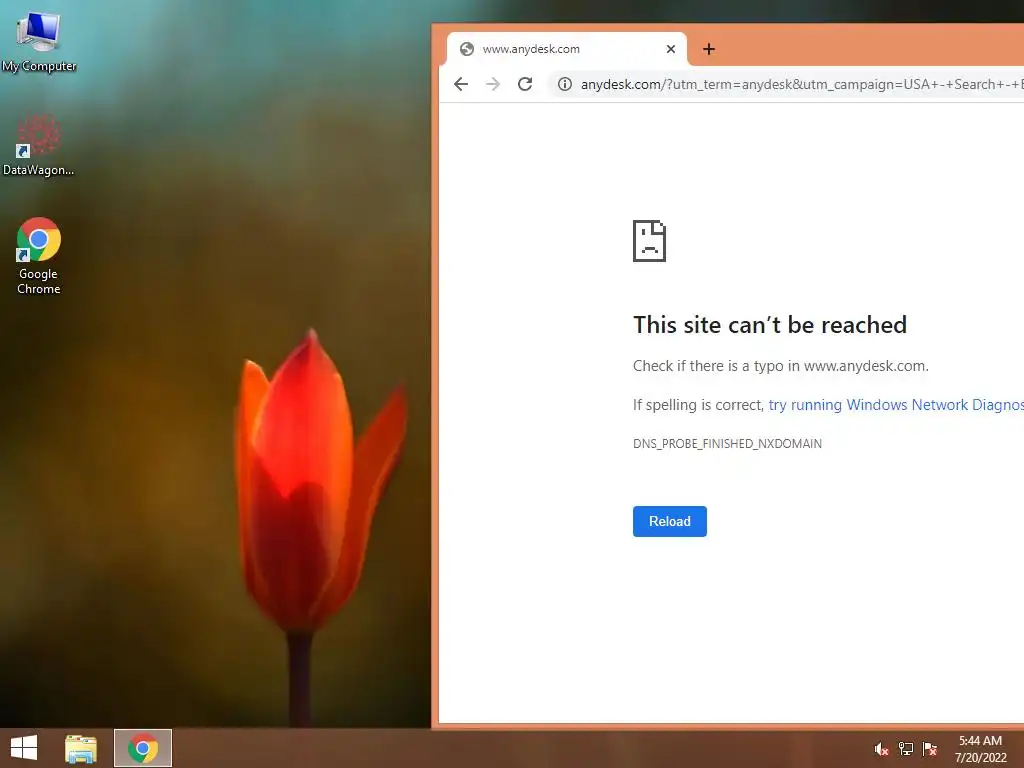1024x768 pixels.
Task: Go back in Chrome browser
Action: [x=461, y=84]
